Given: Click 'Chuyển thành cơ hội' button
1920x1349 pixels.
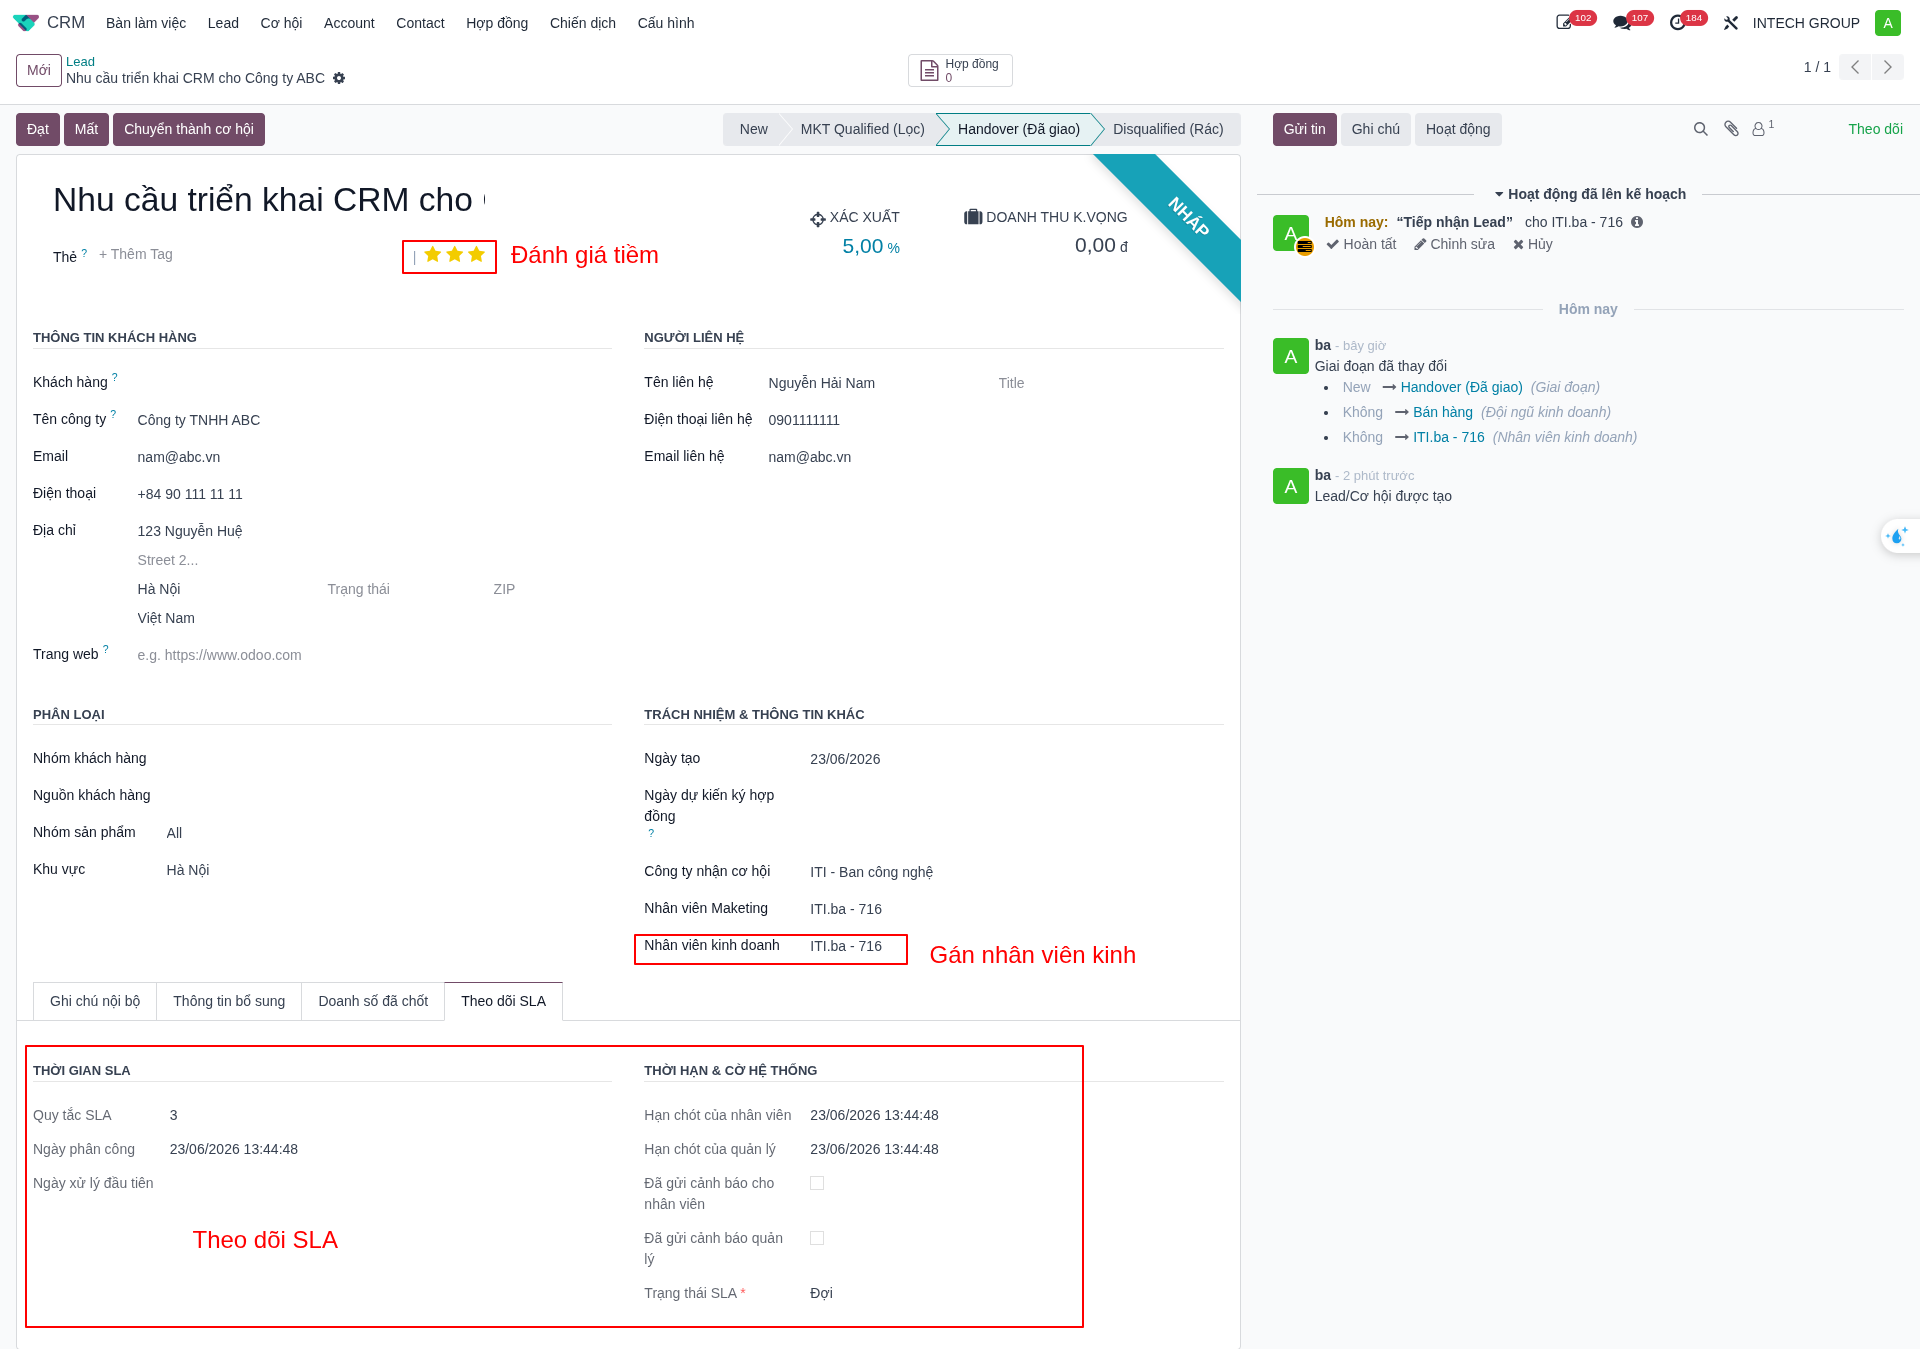Looking at the screenshot, I should (189, 129).
